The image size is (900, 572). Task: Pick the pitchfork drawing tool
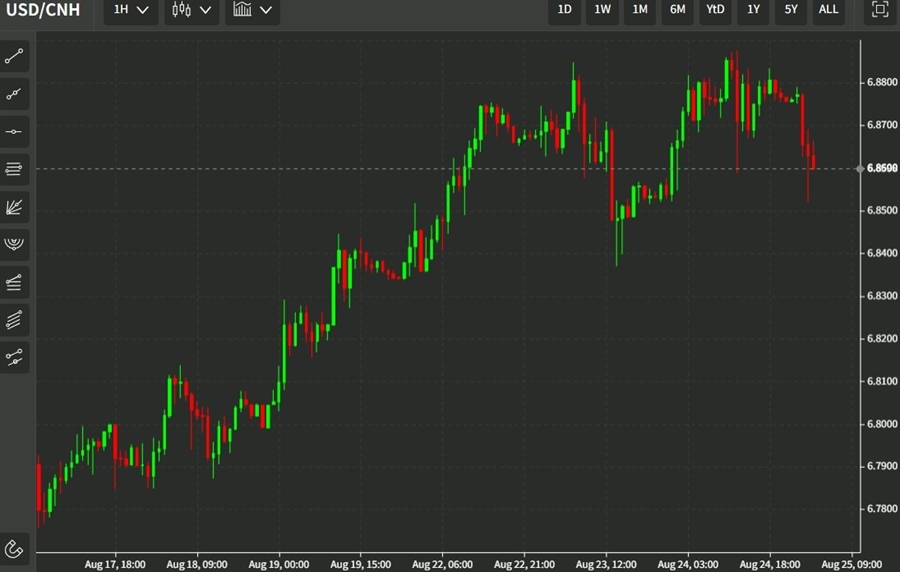14,357
